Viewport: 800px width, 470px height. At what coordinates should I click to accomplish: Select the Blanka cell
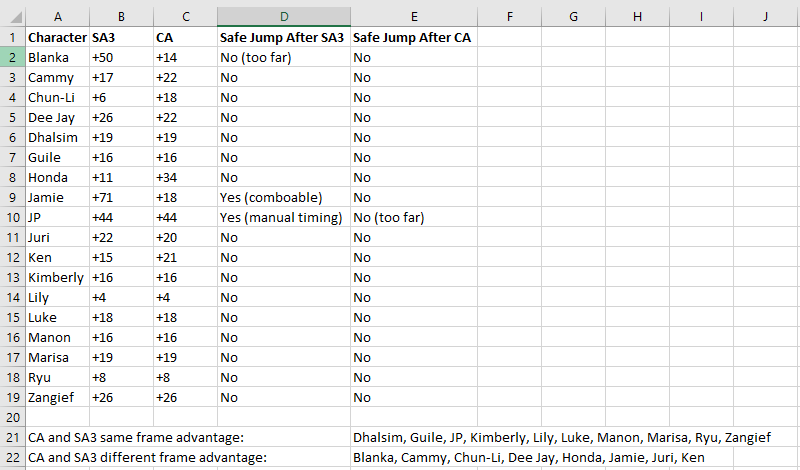click(58, 57)
